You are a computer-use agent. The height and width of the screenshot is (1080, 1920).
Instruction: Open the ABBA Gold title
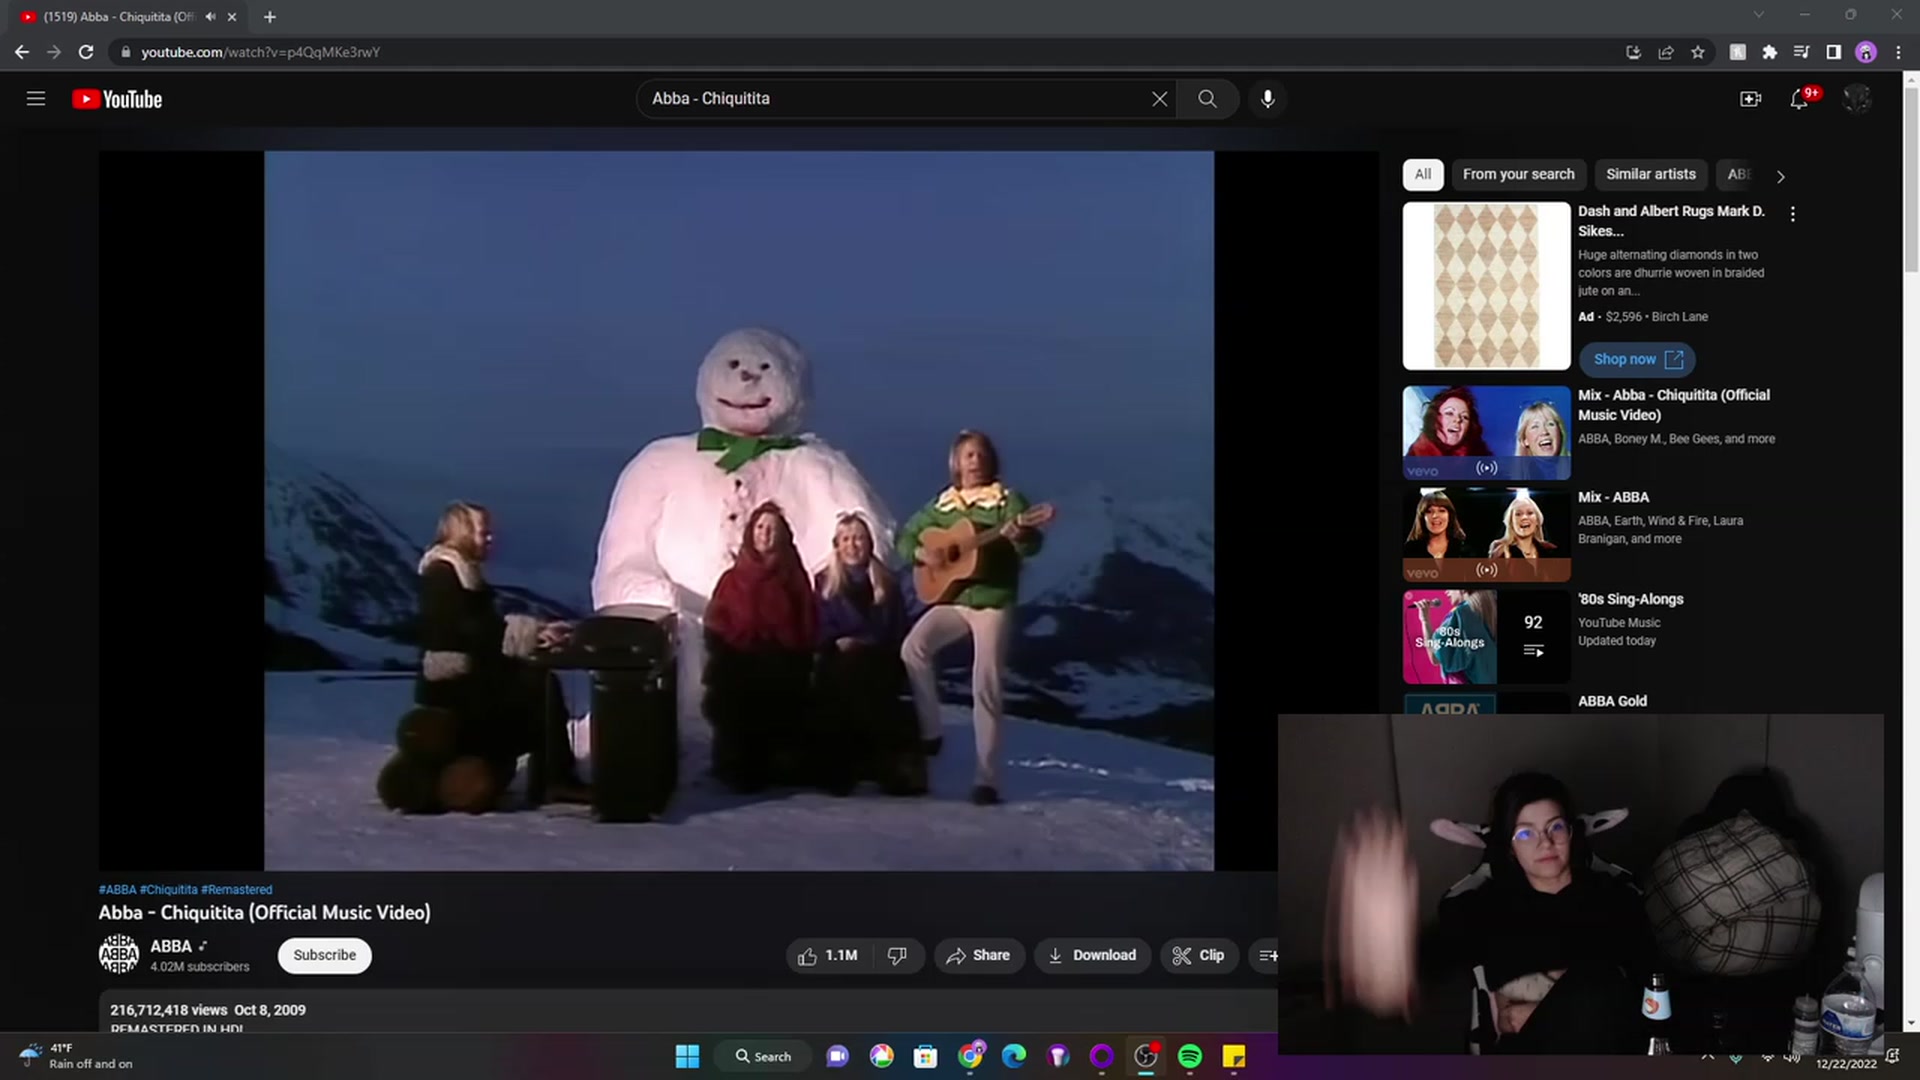[x=1612, y=701]
